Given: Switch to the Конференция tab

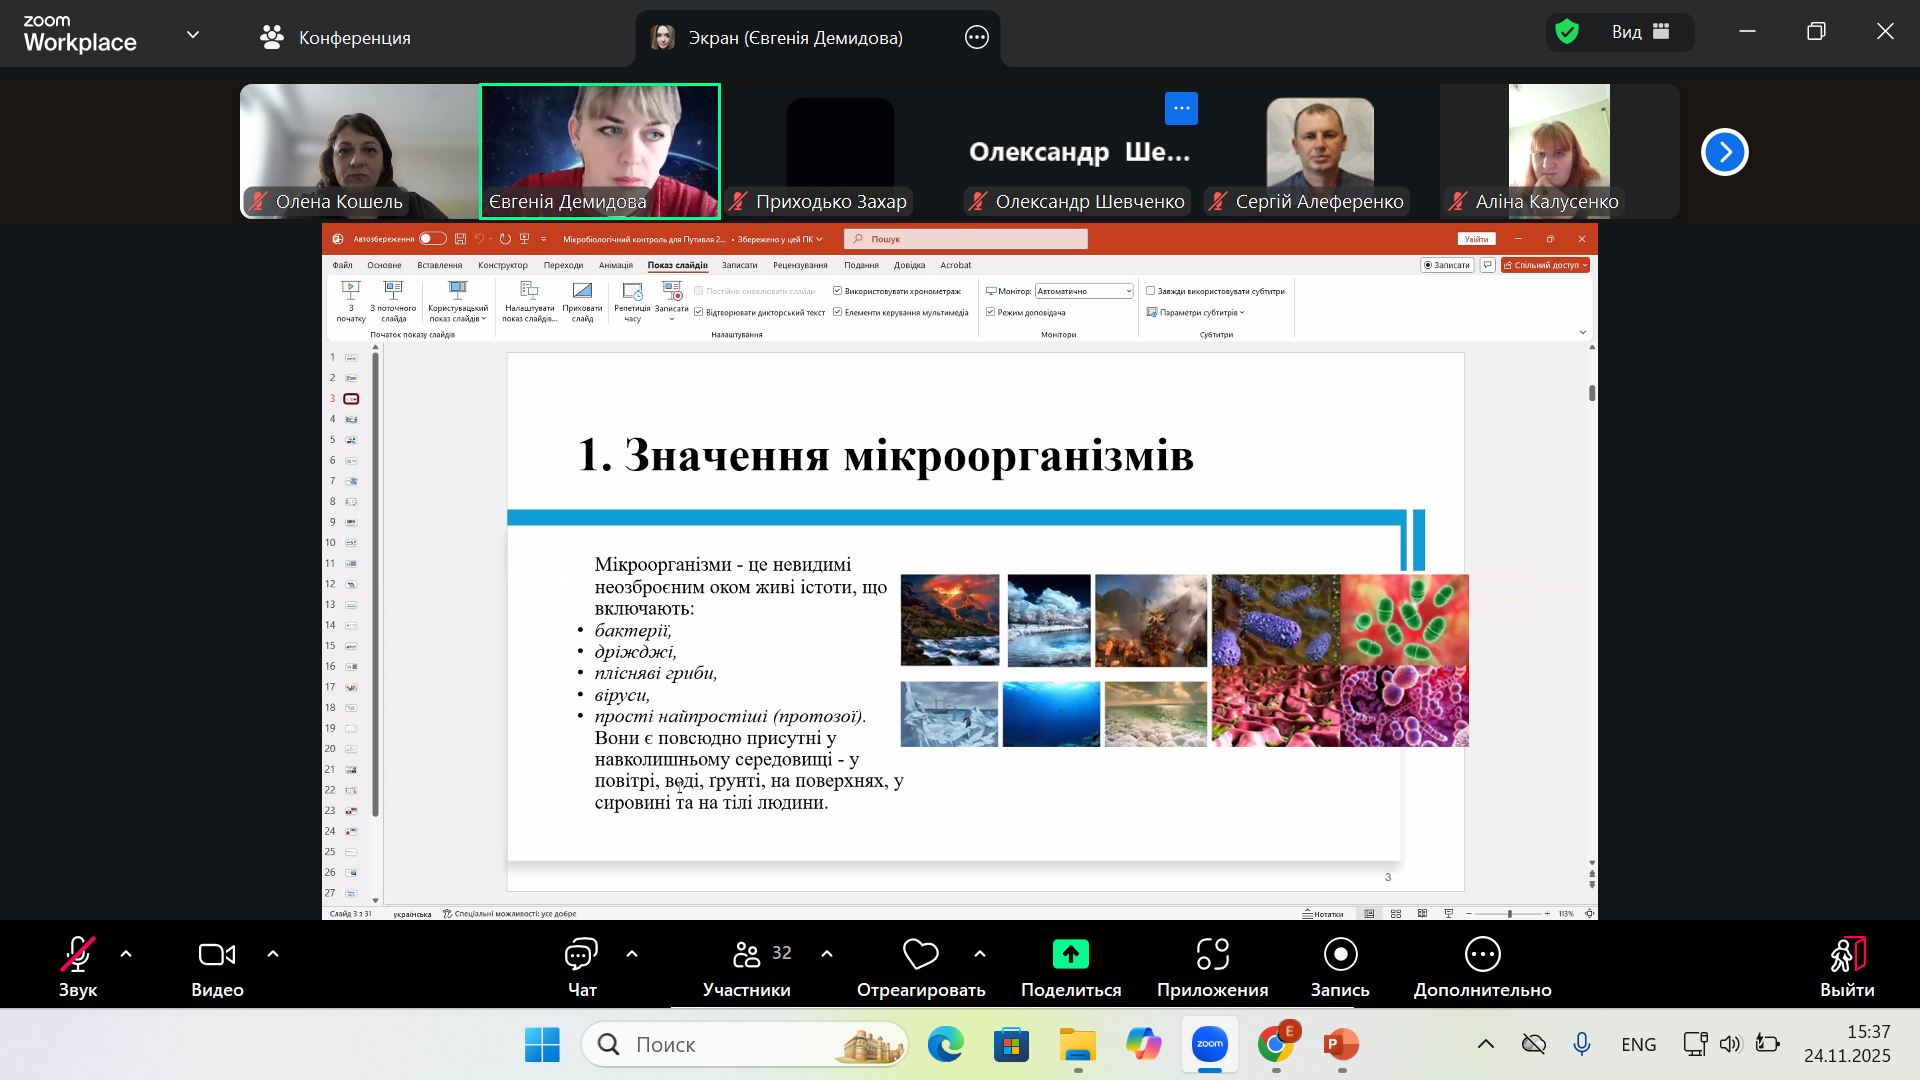Looking at the screenshot, I should tap(336, 38).
